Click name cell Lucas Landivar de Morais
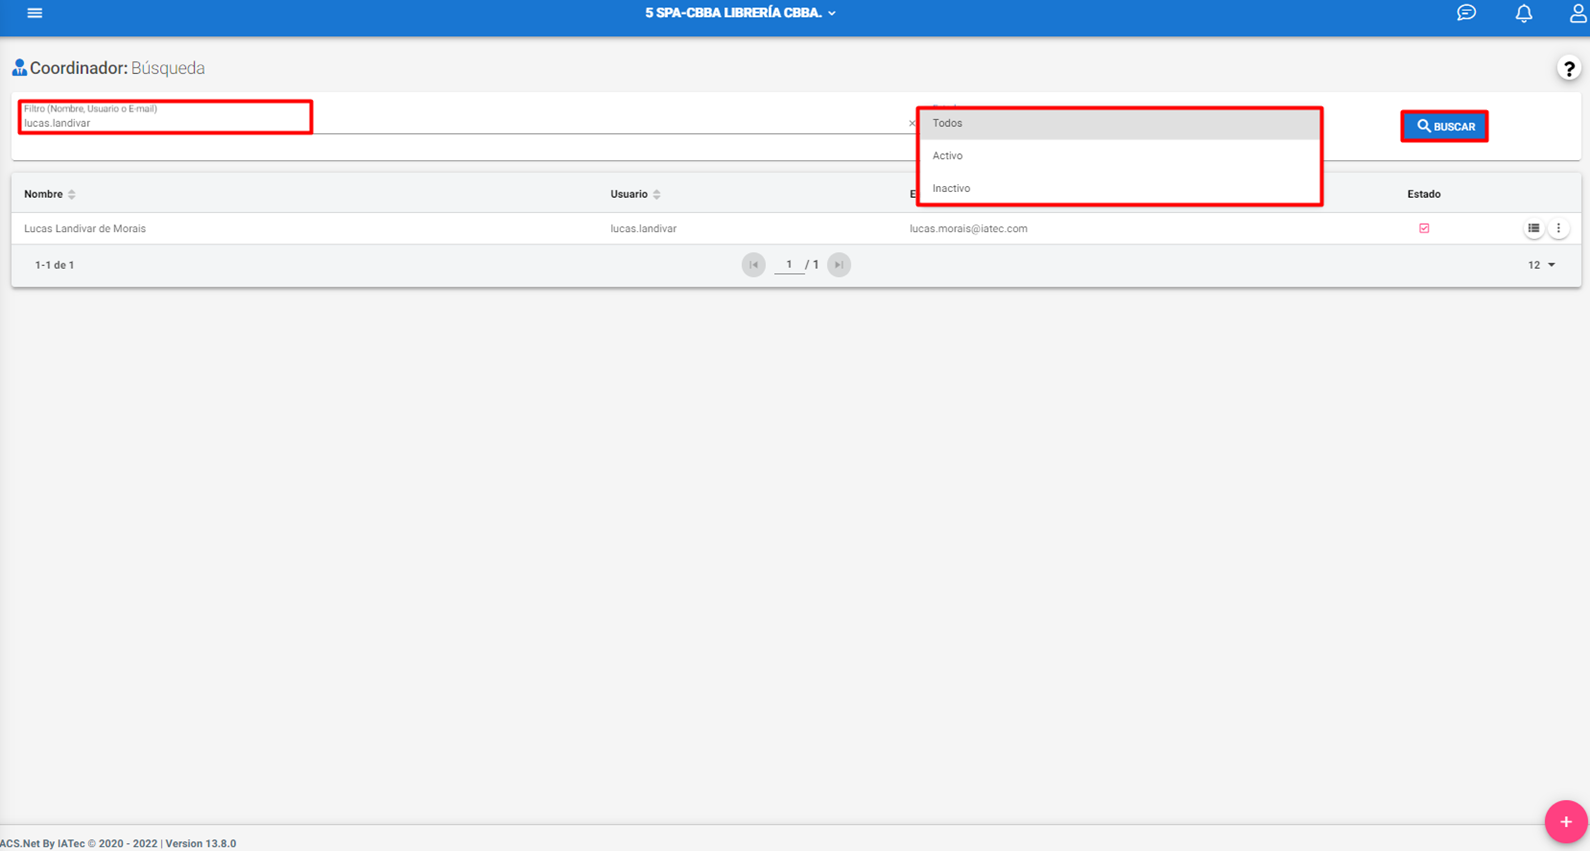This screenshot has width=1590, height=851. click(x=85, y=229)
